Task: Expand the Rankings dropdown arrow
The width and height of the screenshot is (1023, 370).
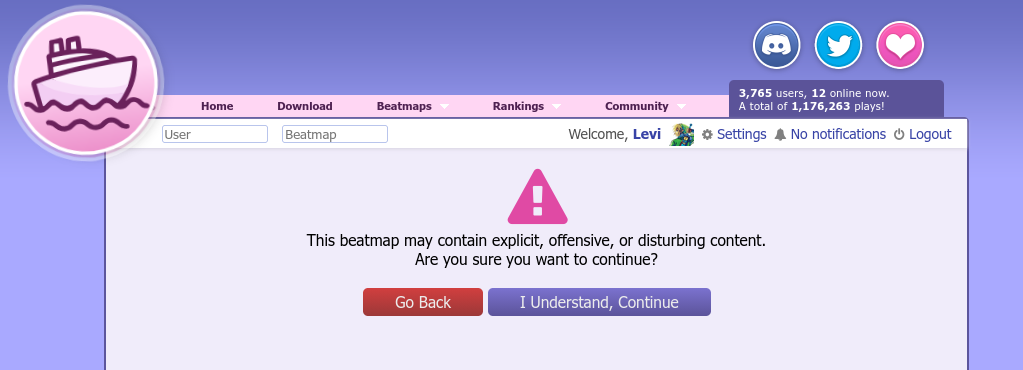Action: 557,106
